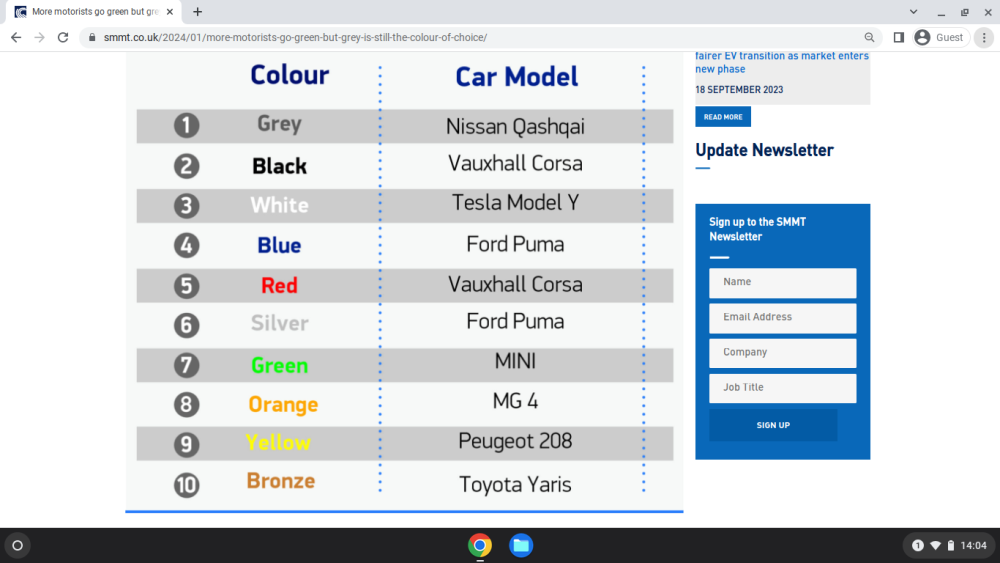Viewport: 1000px width, 563px height.
Task: Click the 'Blue' colour label
Action: click(279, 245)
